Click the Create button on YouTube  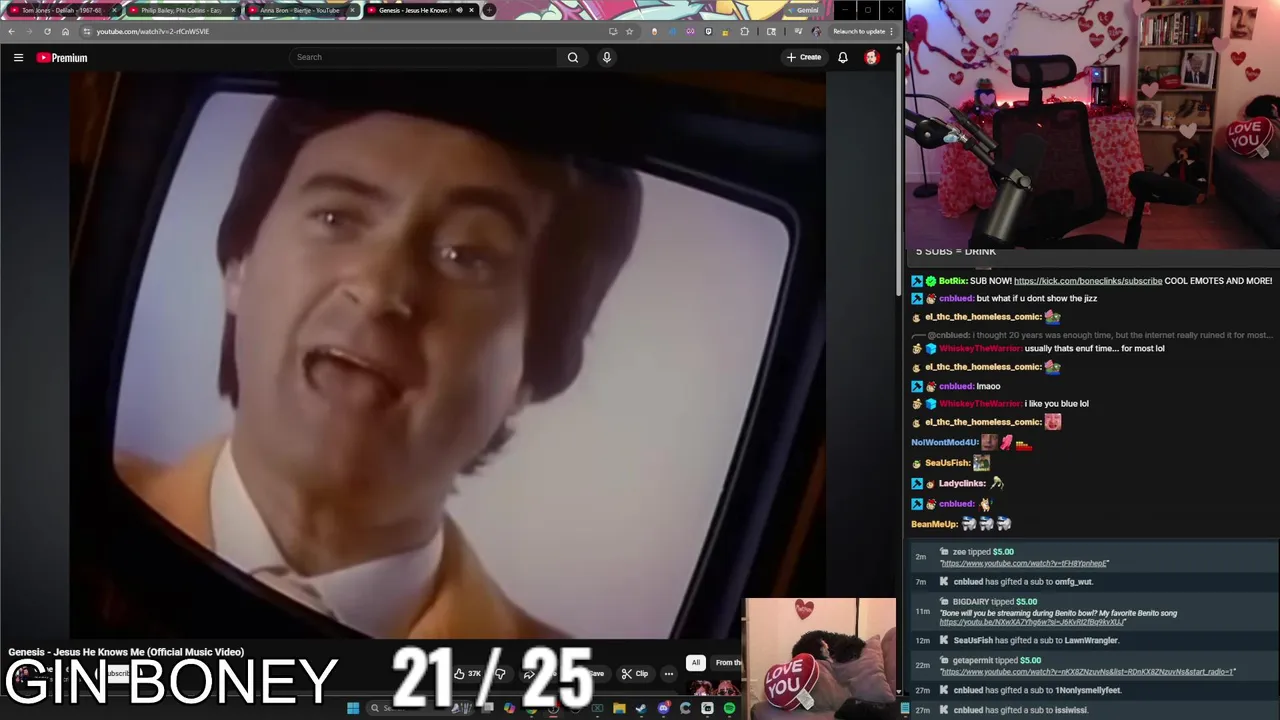[804, 58]
